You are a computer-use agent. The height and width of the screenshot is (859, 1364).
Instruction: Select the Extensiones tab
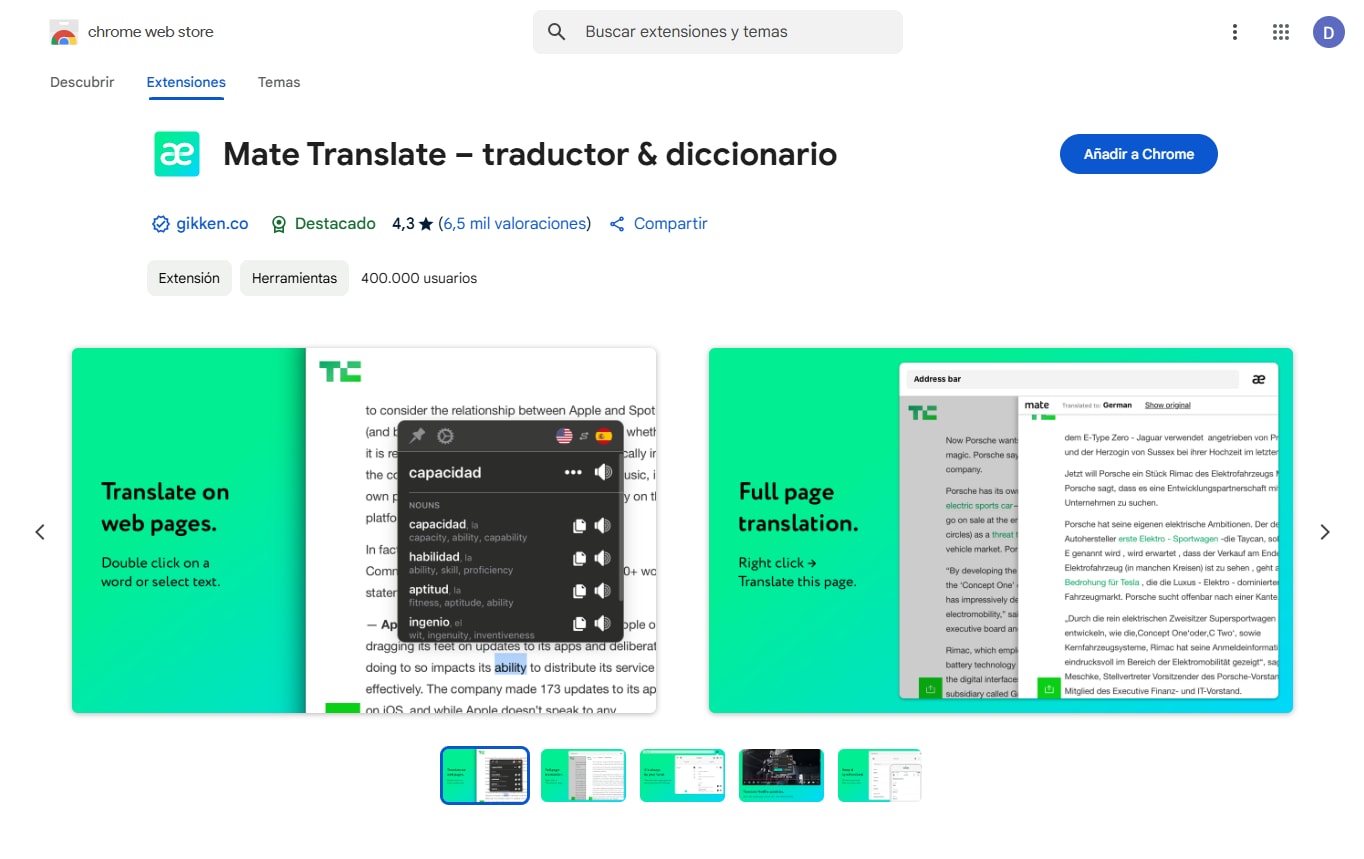pos(186,82)
